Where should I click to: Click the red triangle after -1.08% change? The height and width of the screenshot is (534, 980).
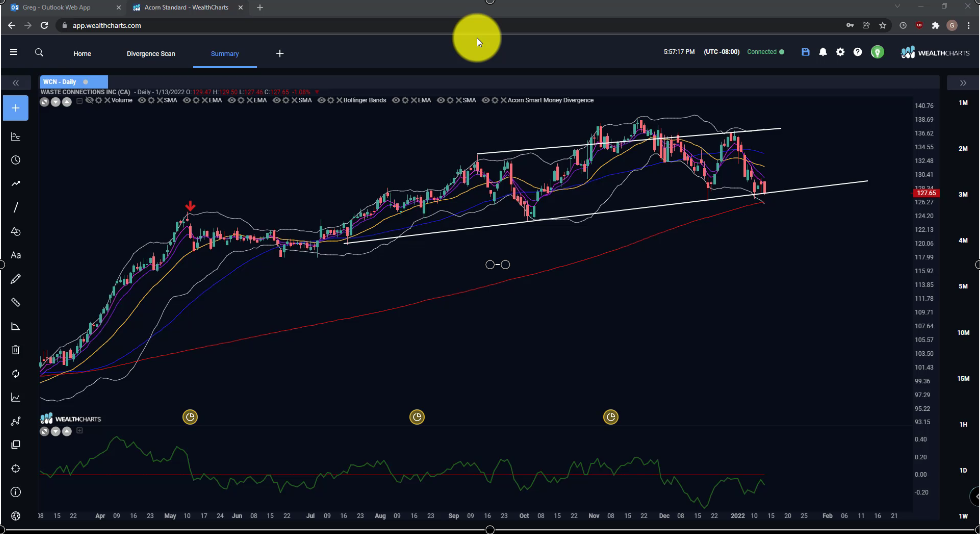point(317,93)
